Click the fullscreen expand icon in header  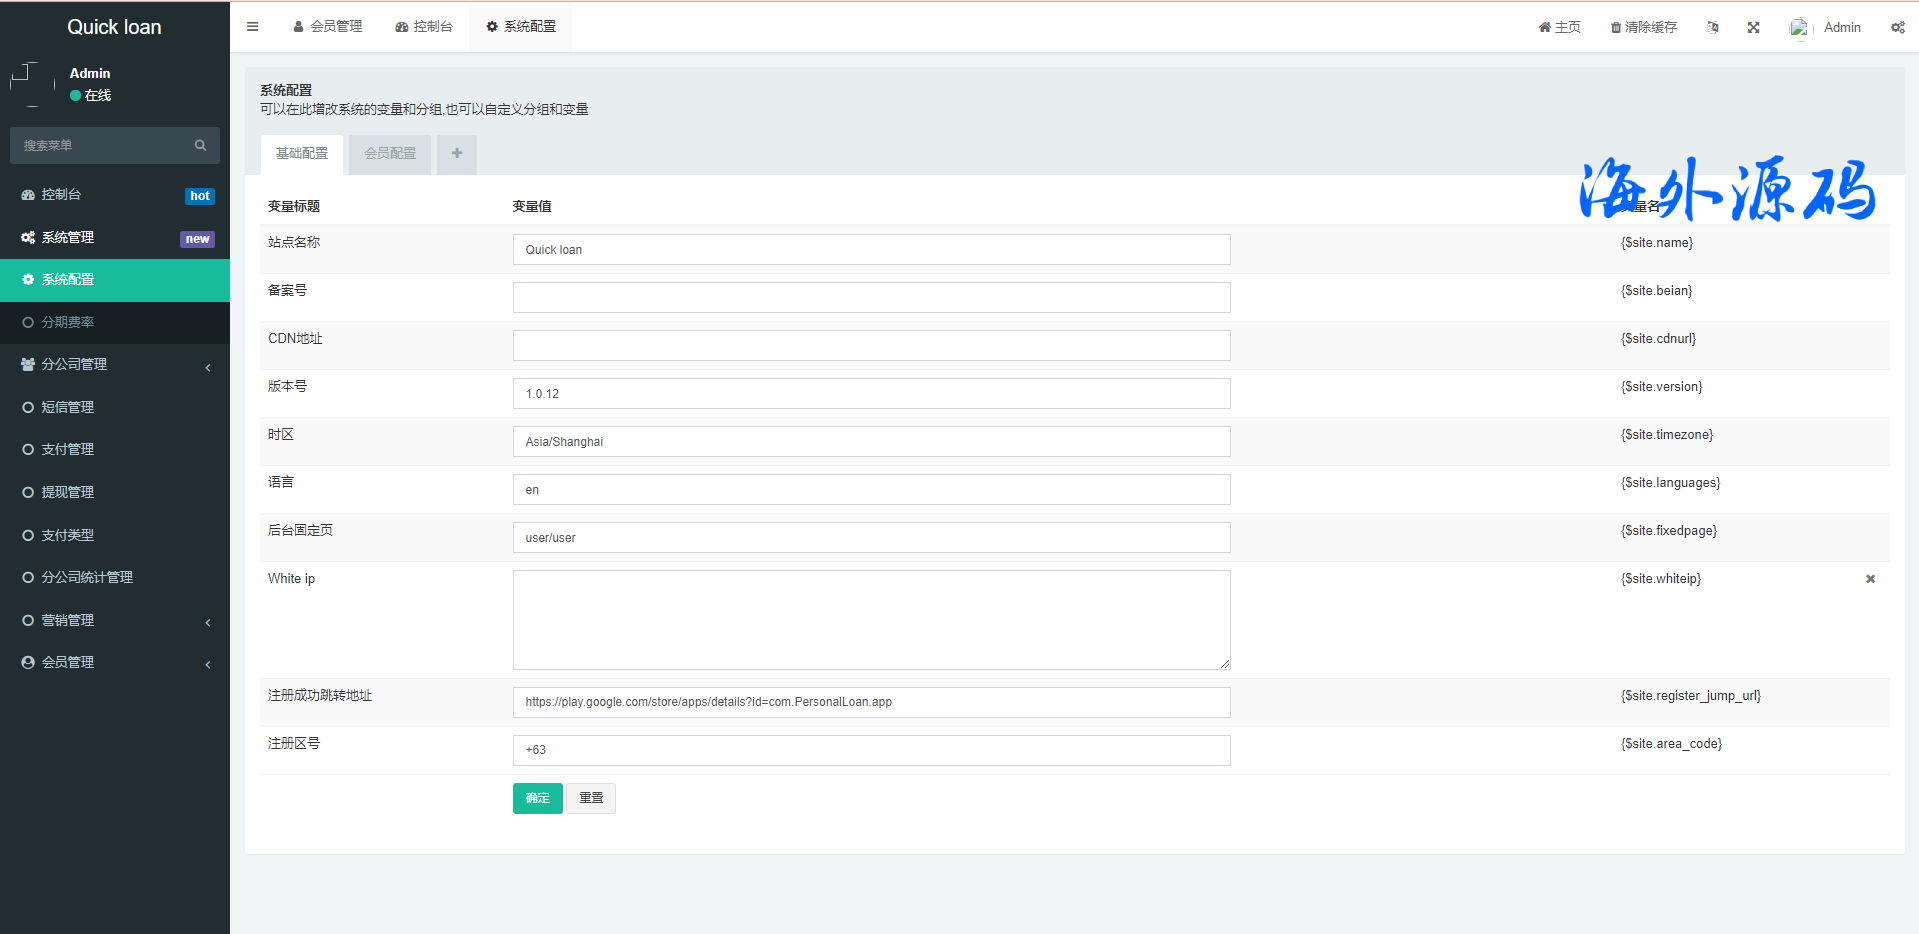click(1753, 28)
